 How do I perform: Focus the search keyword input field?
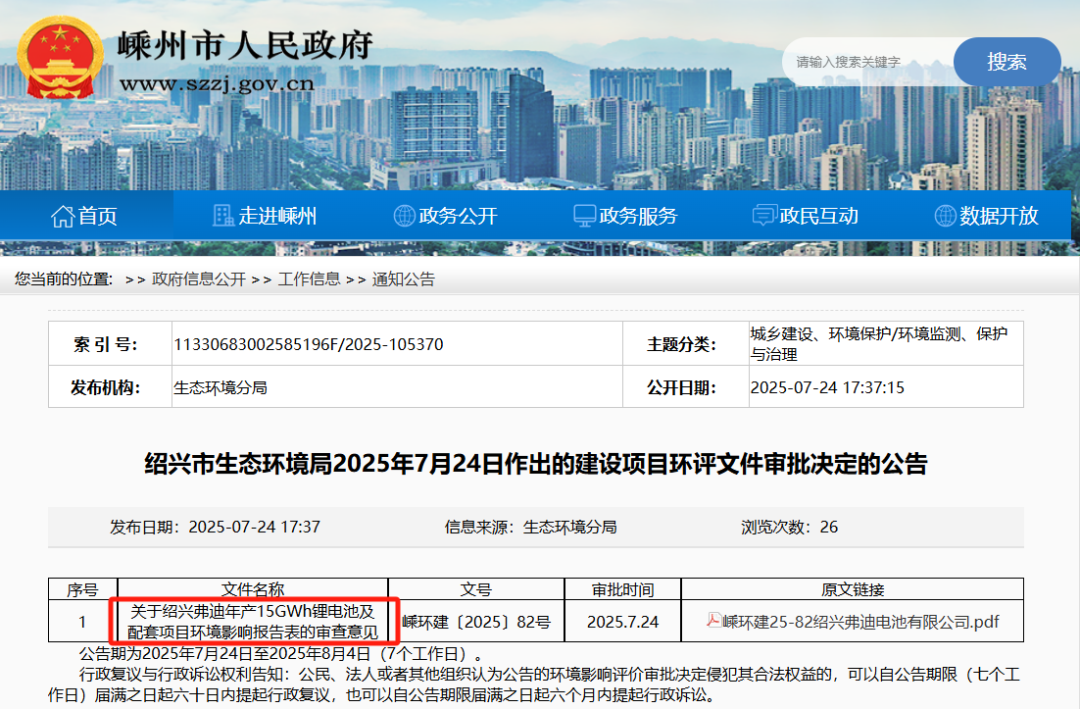865,62
